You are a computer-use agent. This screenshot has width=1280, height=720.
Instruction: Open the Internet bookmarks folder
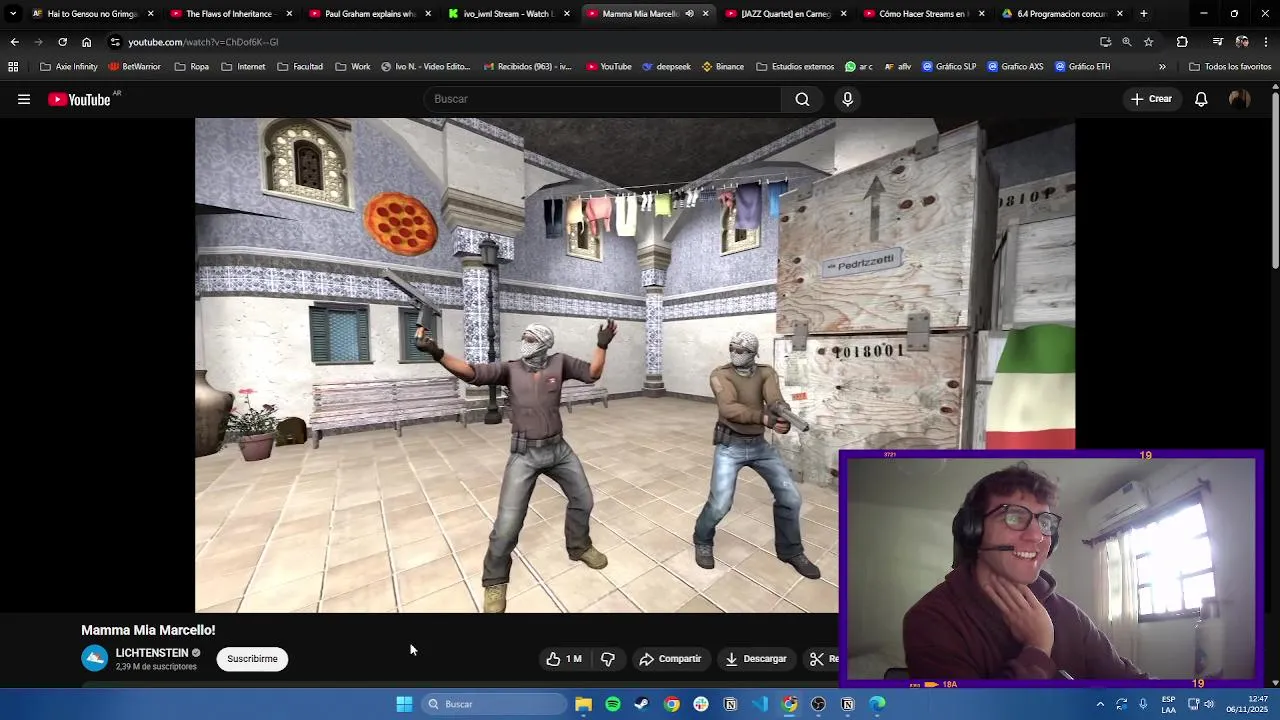coord(243,67)
